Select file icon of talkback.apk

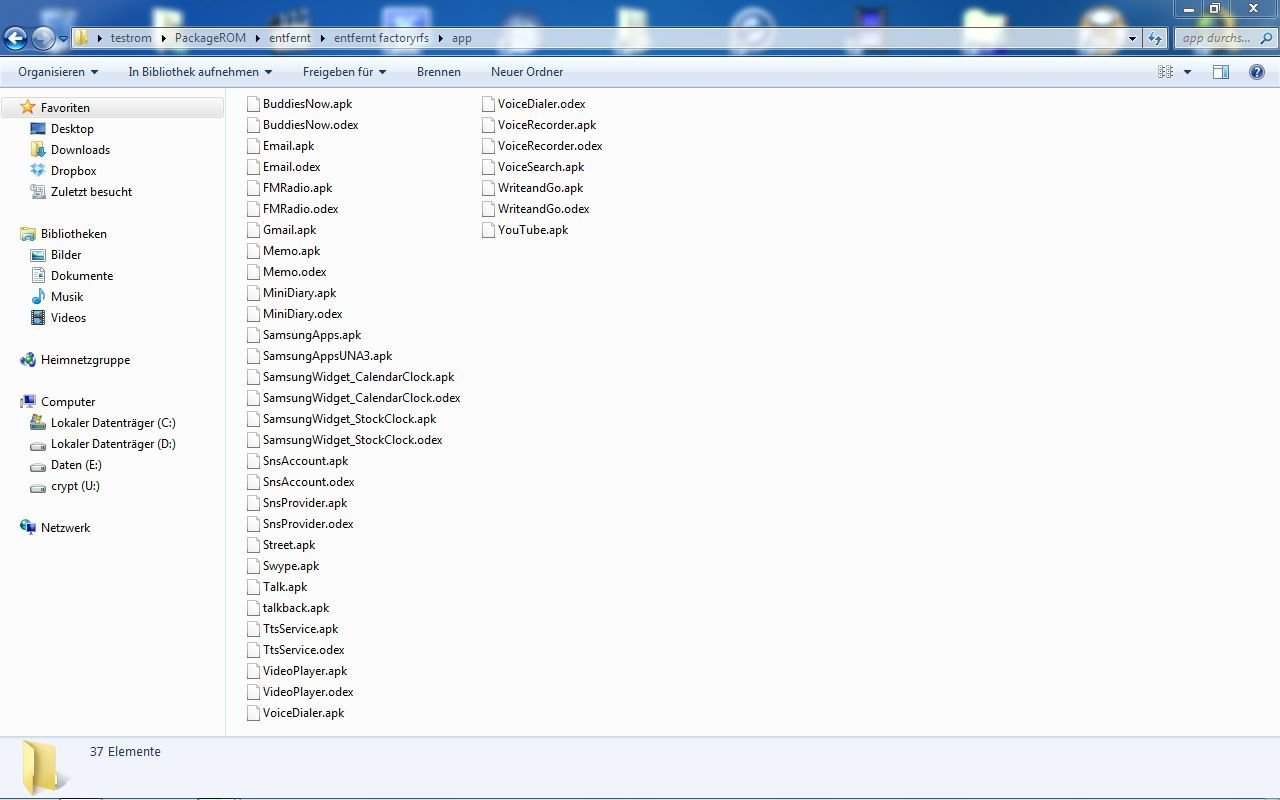[253, 608]
